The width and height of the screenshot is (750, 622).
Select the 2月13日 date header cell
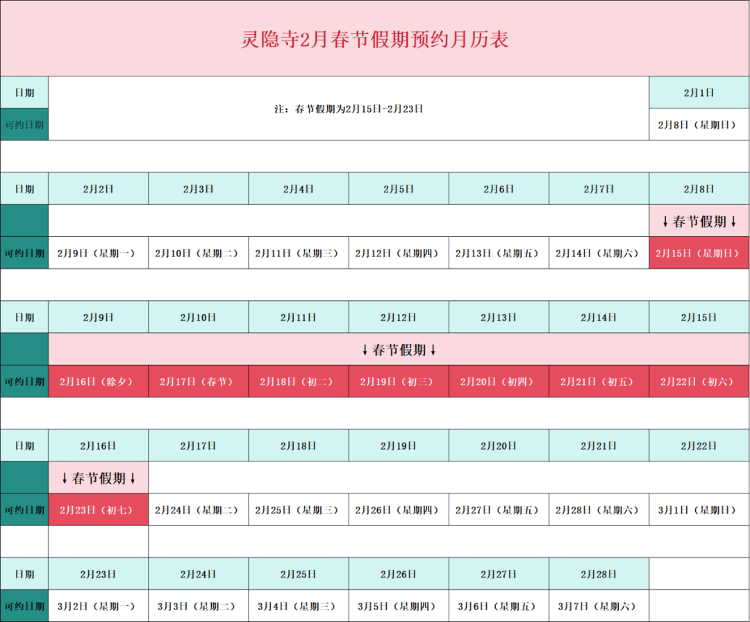pos(498,317)
